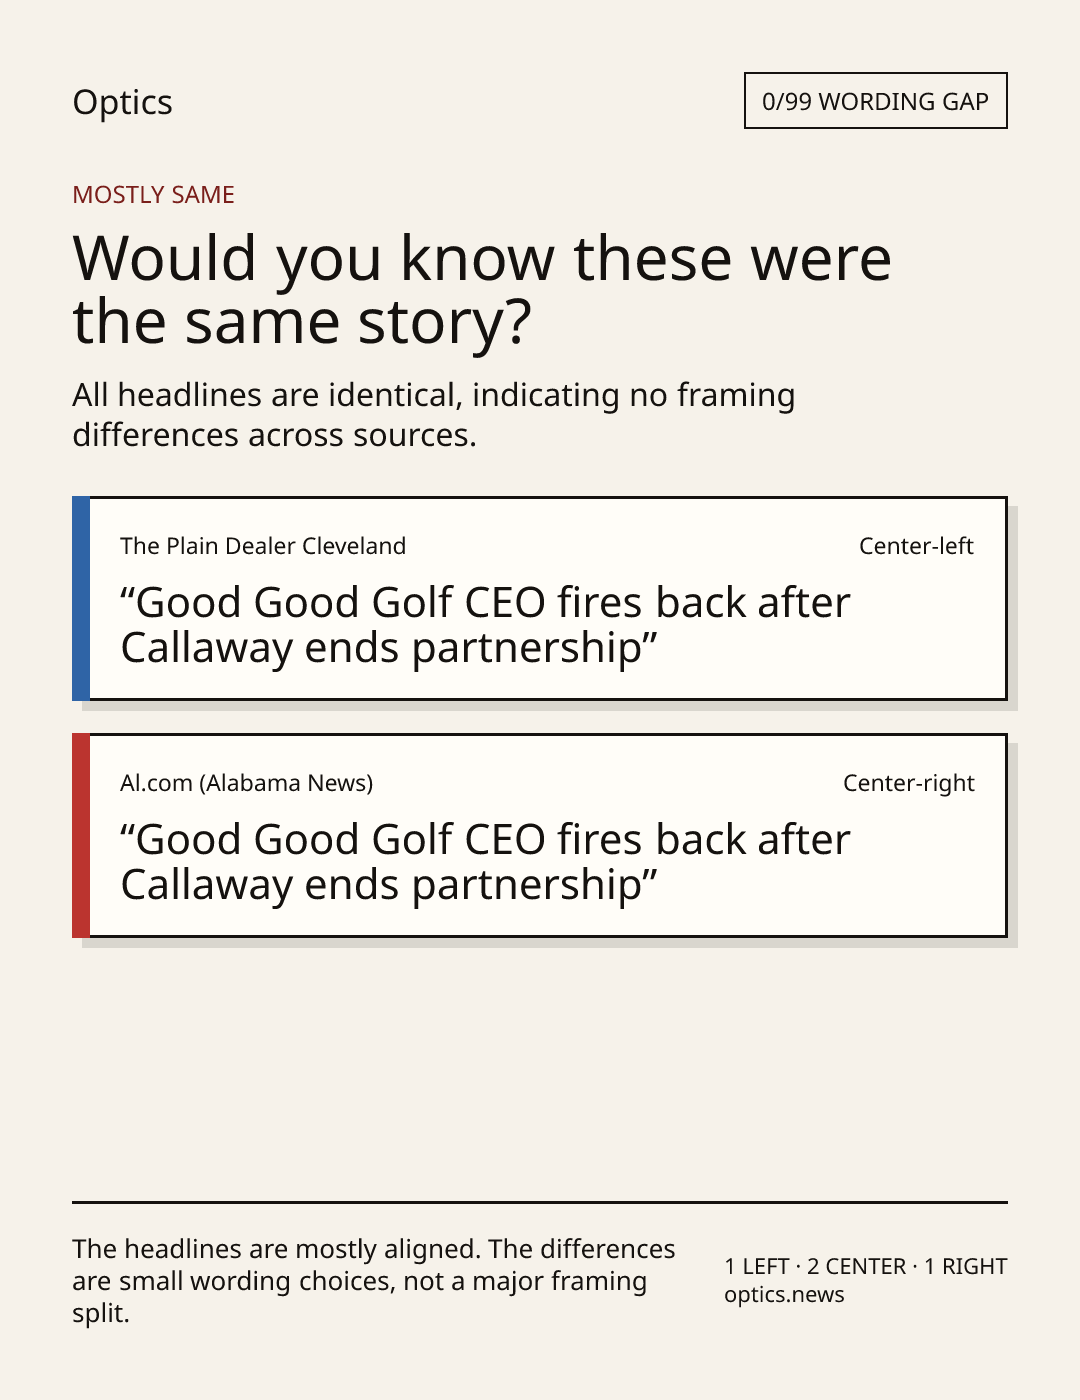
Task: Click the identical headlines summary paragraph
Action: coord(433,415)
